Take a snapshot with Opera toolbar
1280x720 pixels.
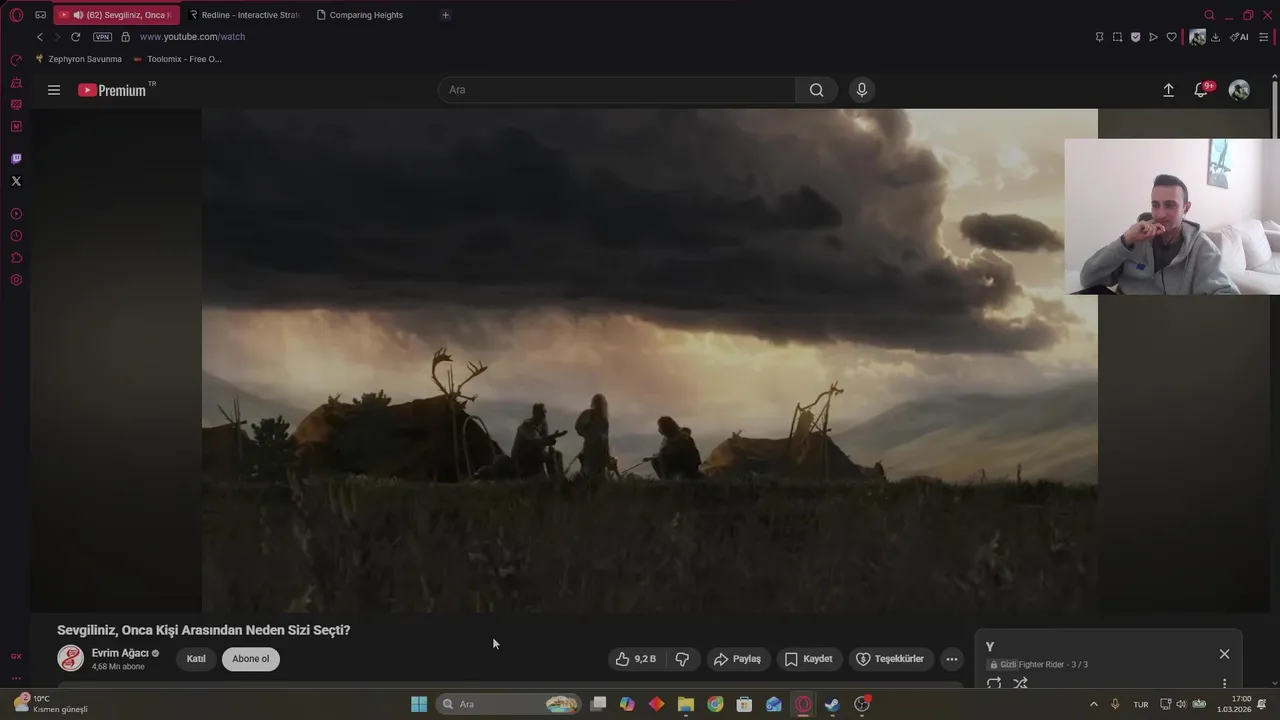tap(1117, 37)
